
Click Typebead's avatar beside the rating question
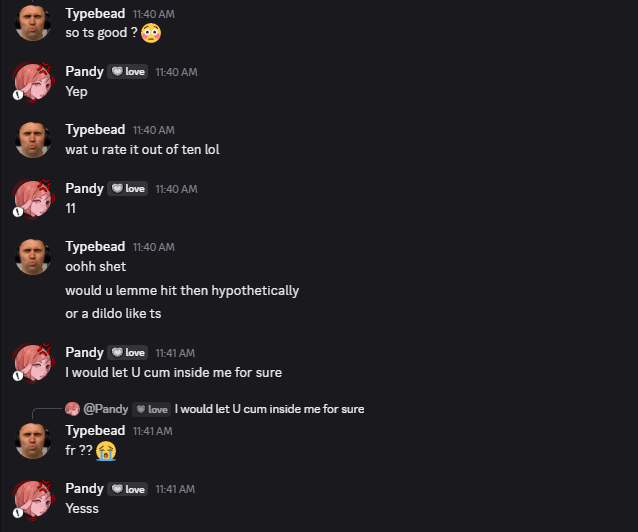[33, 140]
